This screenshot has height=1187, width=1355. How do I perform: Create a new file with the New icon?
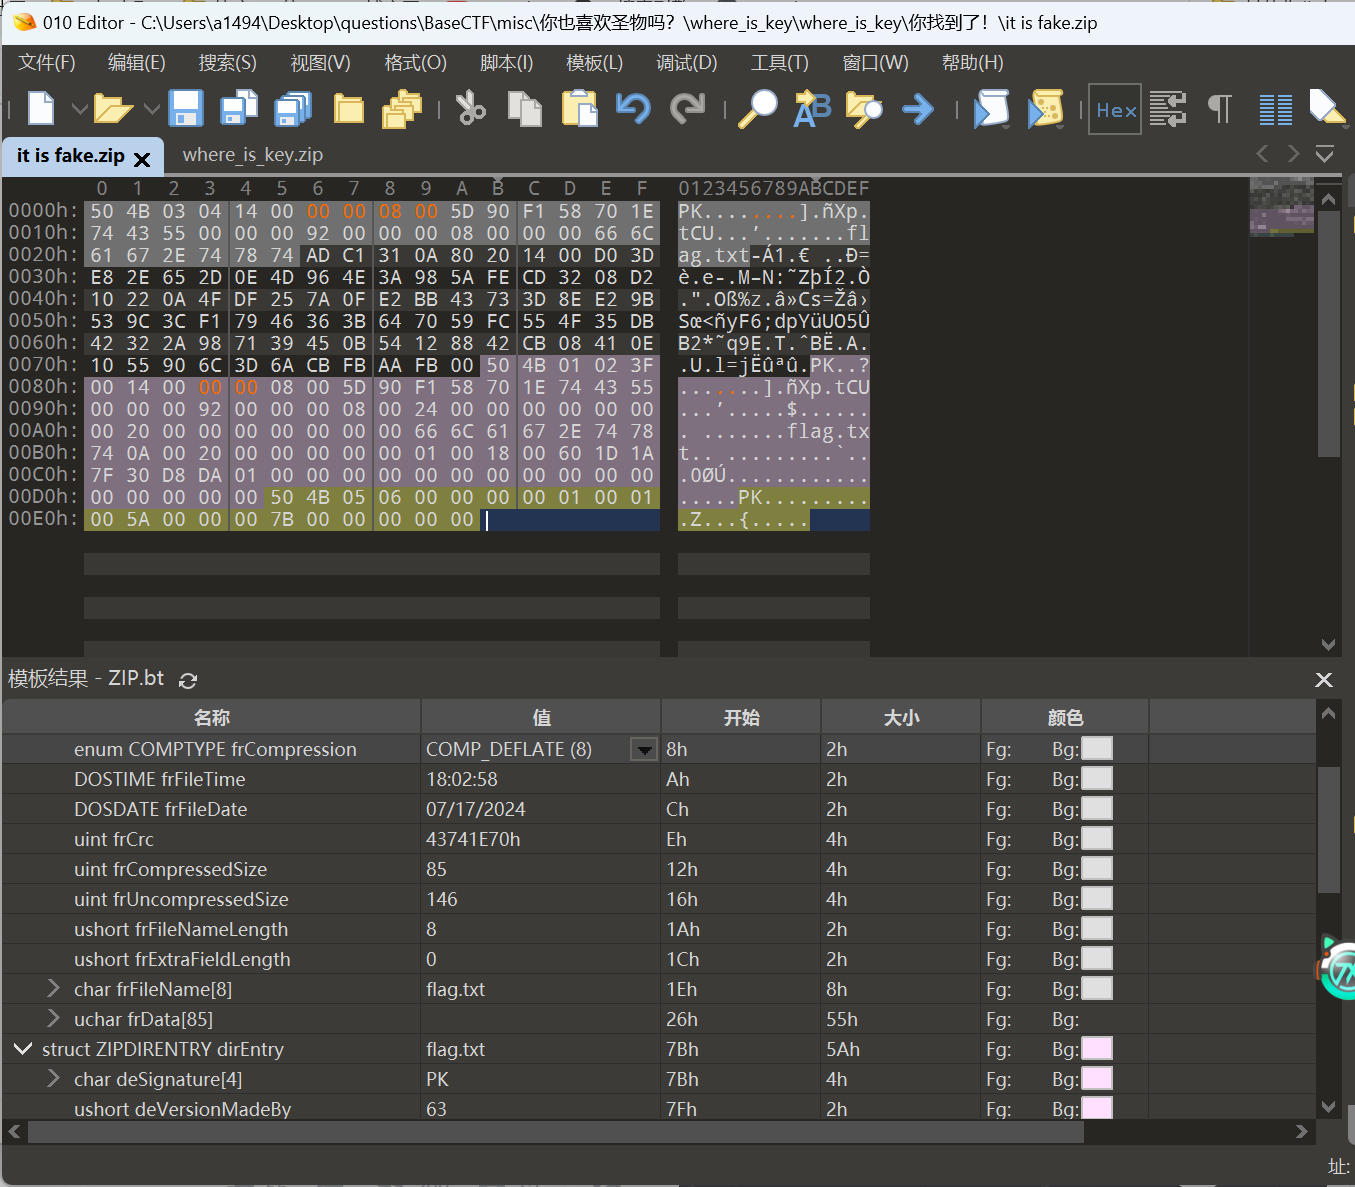tap(41, 108)
